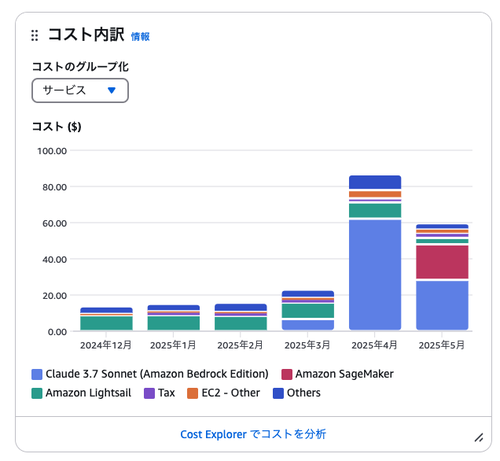Screen dimensions: 500x461
Task: Grab the widget drag handle dots icon
Action: pos(34,35)
